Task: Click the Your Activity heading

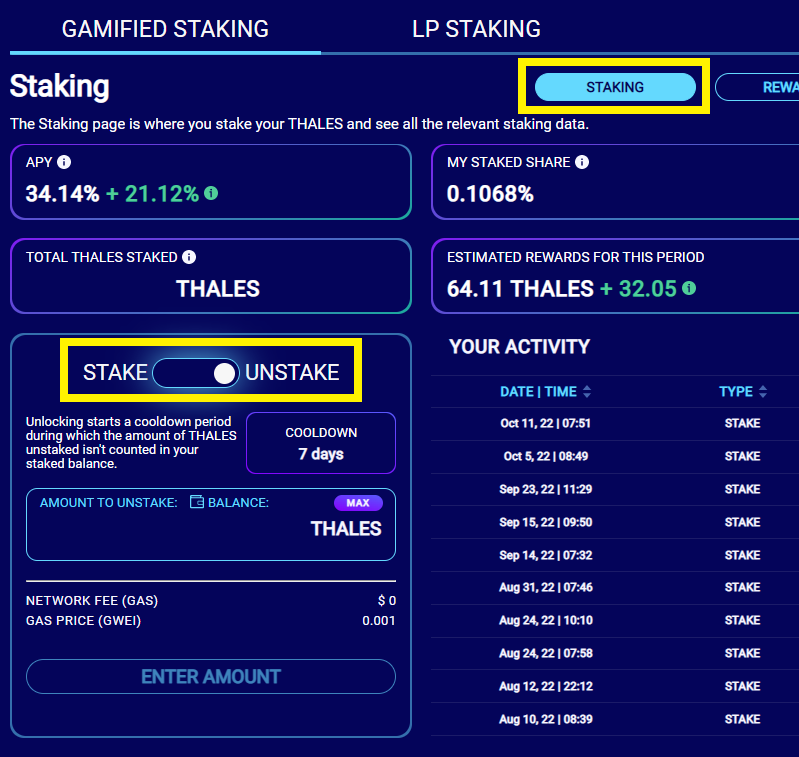Action: pyautogui.click(x=519, y=347)
